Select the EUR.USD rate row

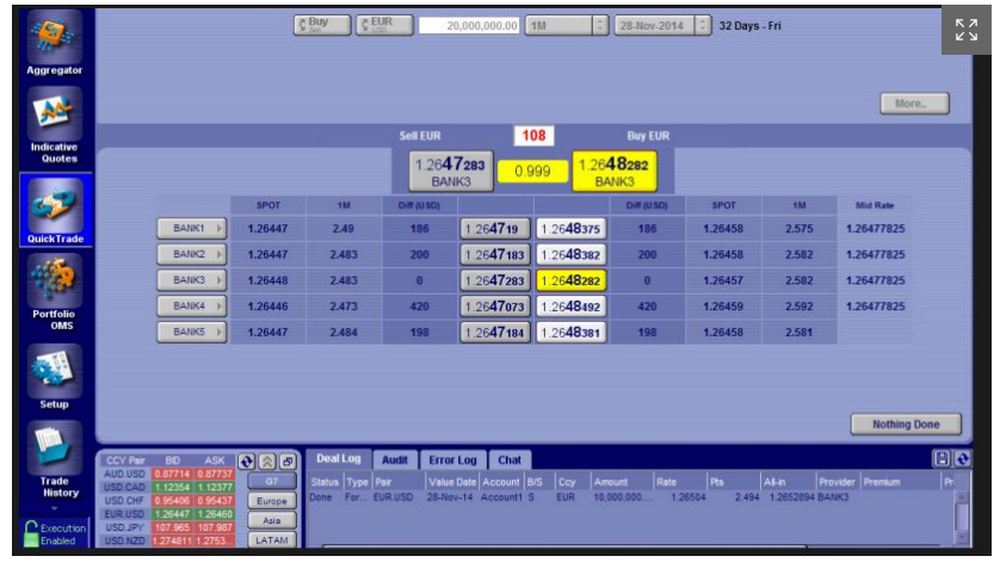pyautogui.click(x=168, y=514)
